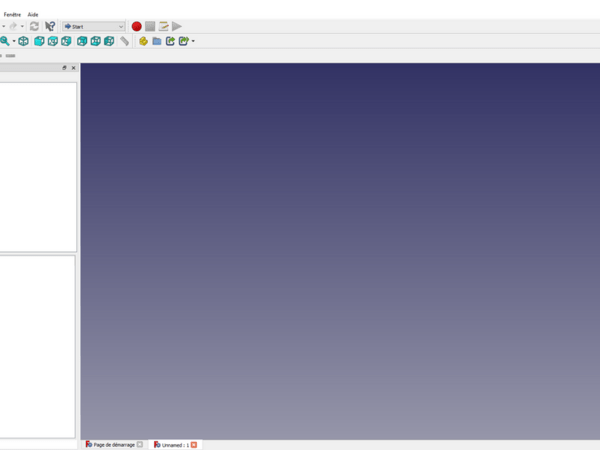
Task: Open the macros dialog notepad icon
Action: 163,26
